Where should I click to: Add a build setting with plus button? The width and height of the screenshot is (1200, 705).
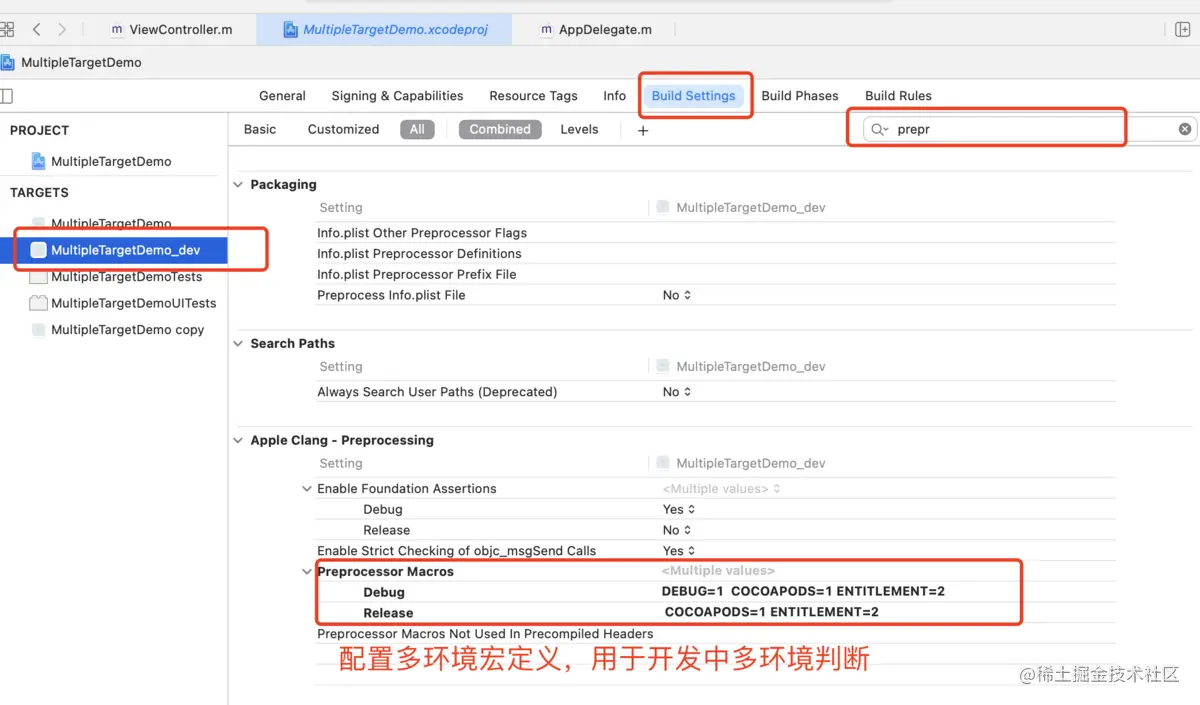(x=643, y=130)
